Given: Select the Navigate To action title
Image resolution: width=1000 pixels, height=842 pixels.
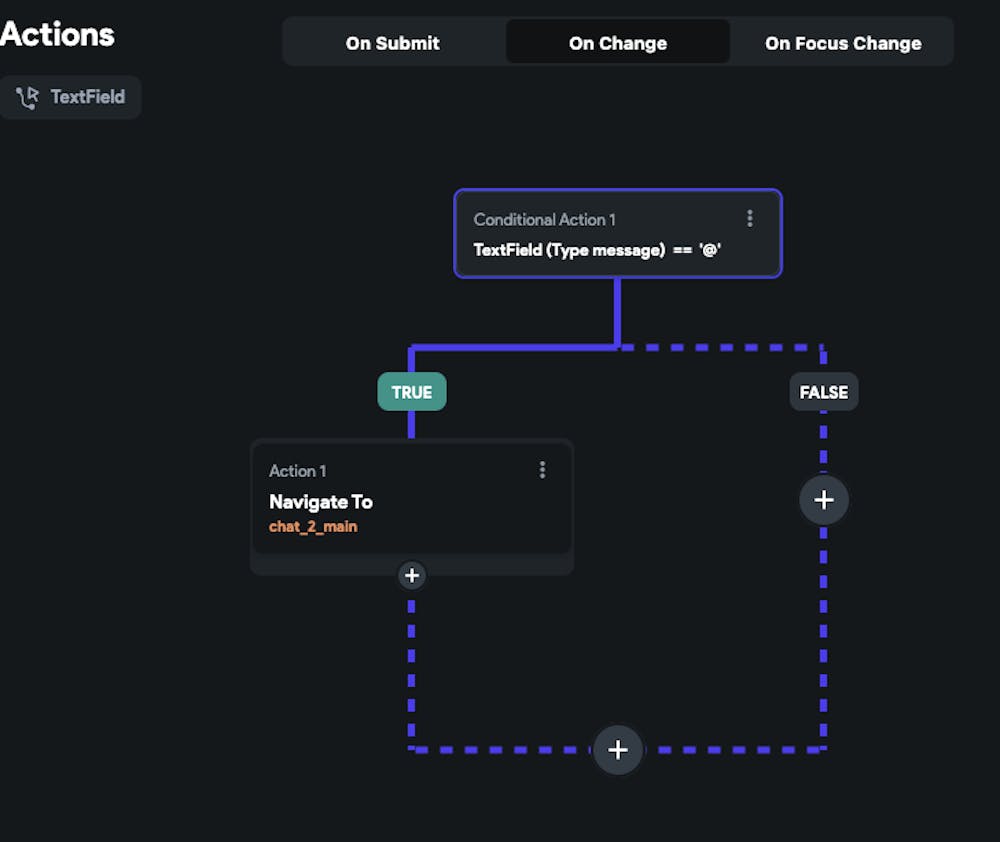Looking at the screenshot, I should tap(321, 502).
